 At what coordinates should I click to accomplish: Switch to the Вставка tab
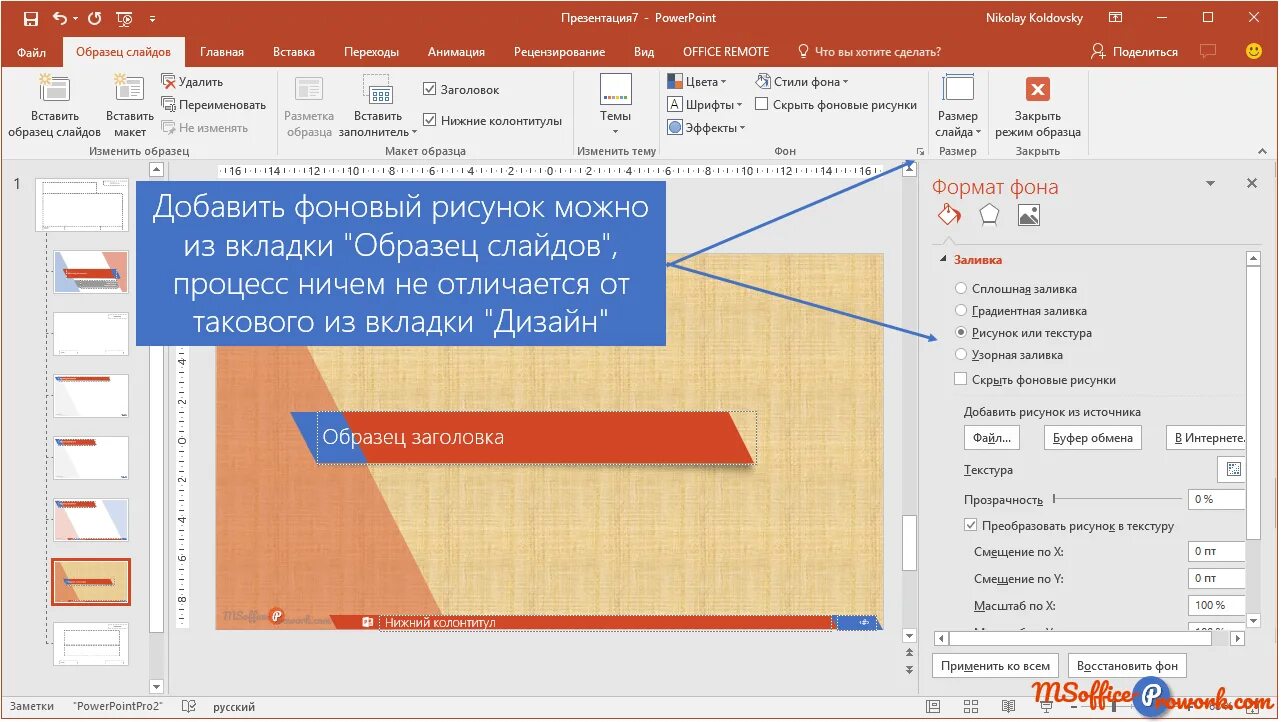[x=294, y=52]
